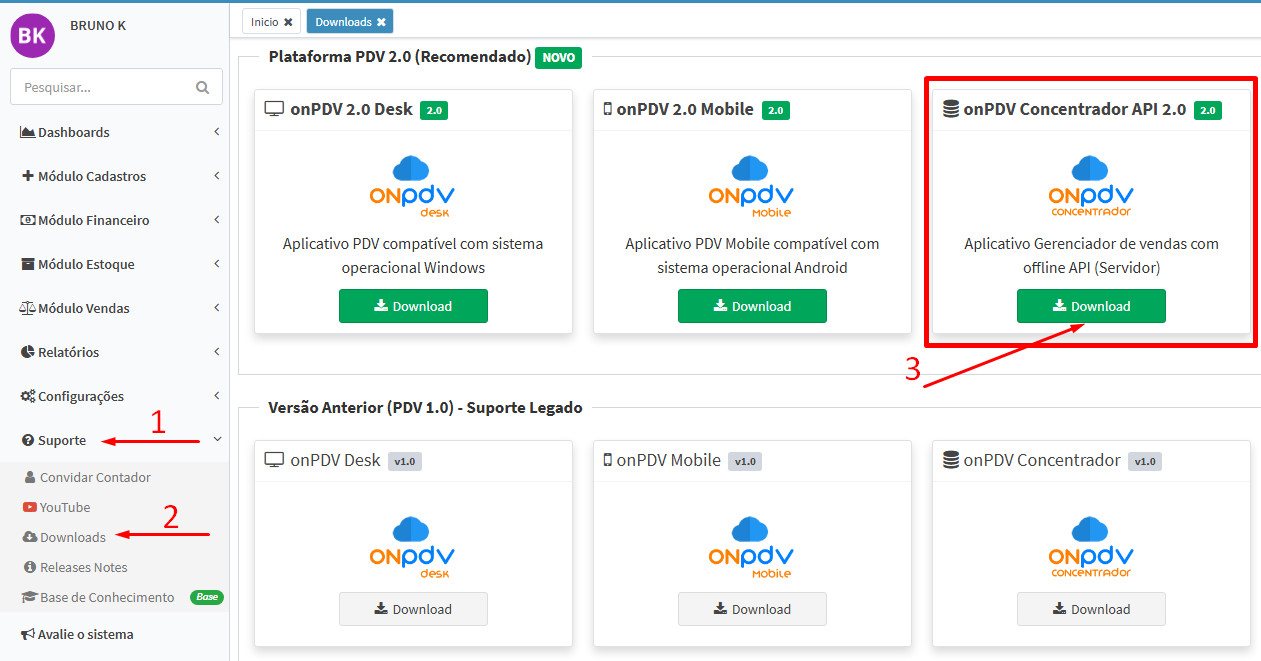Click the green NOVO badge
This screenshot has height=661, width=1261.
click(x=559, y=58)
